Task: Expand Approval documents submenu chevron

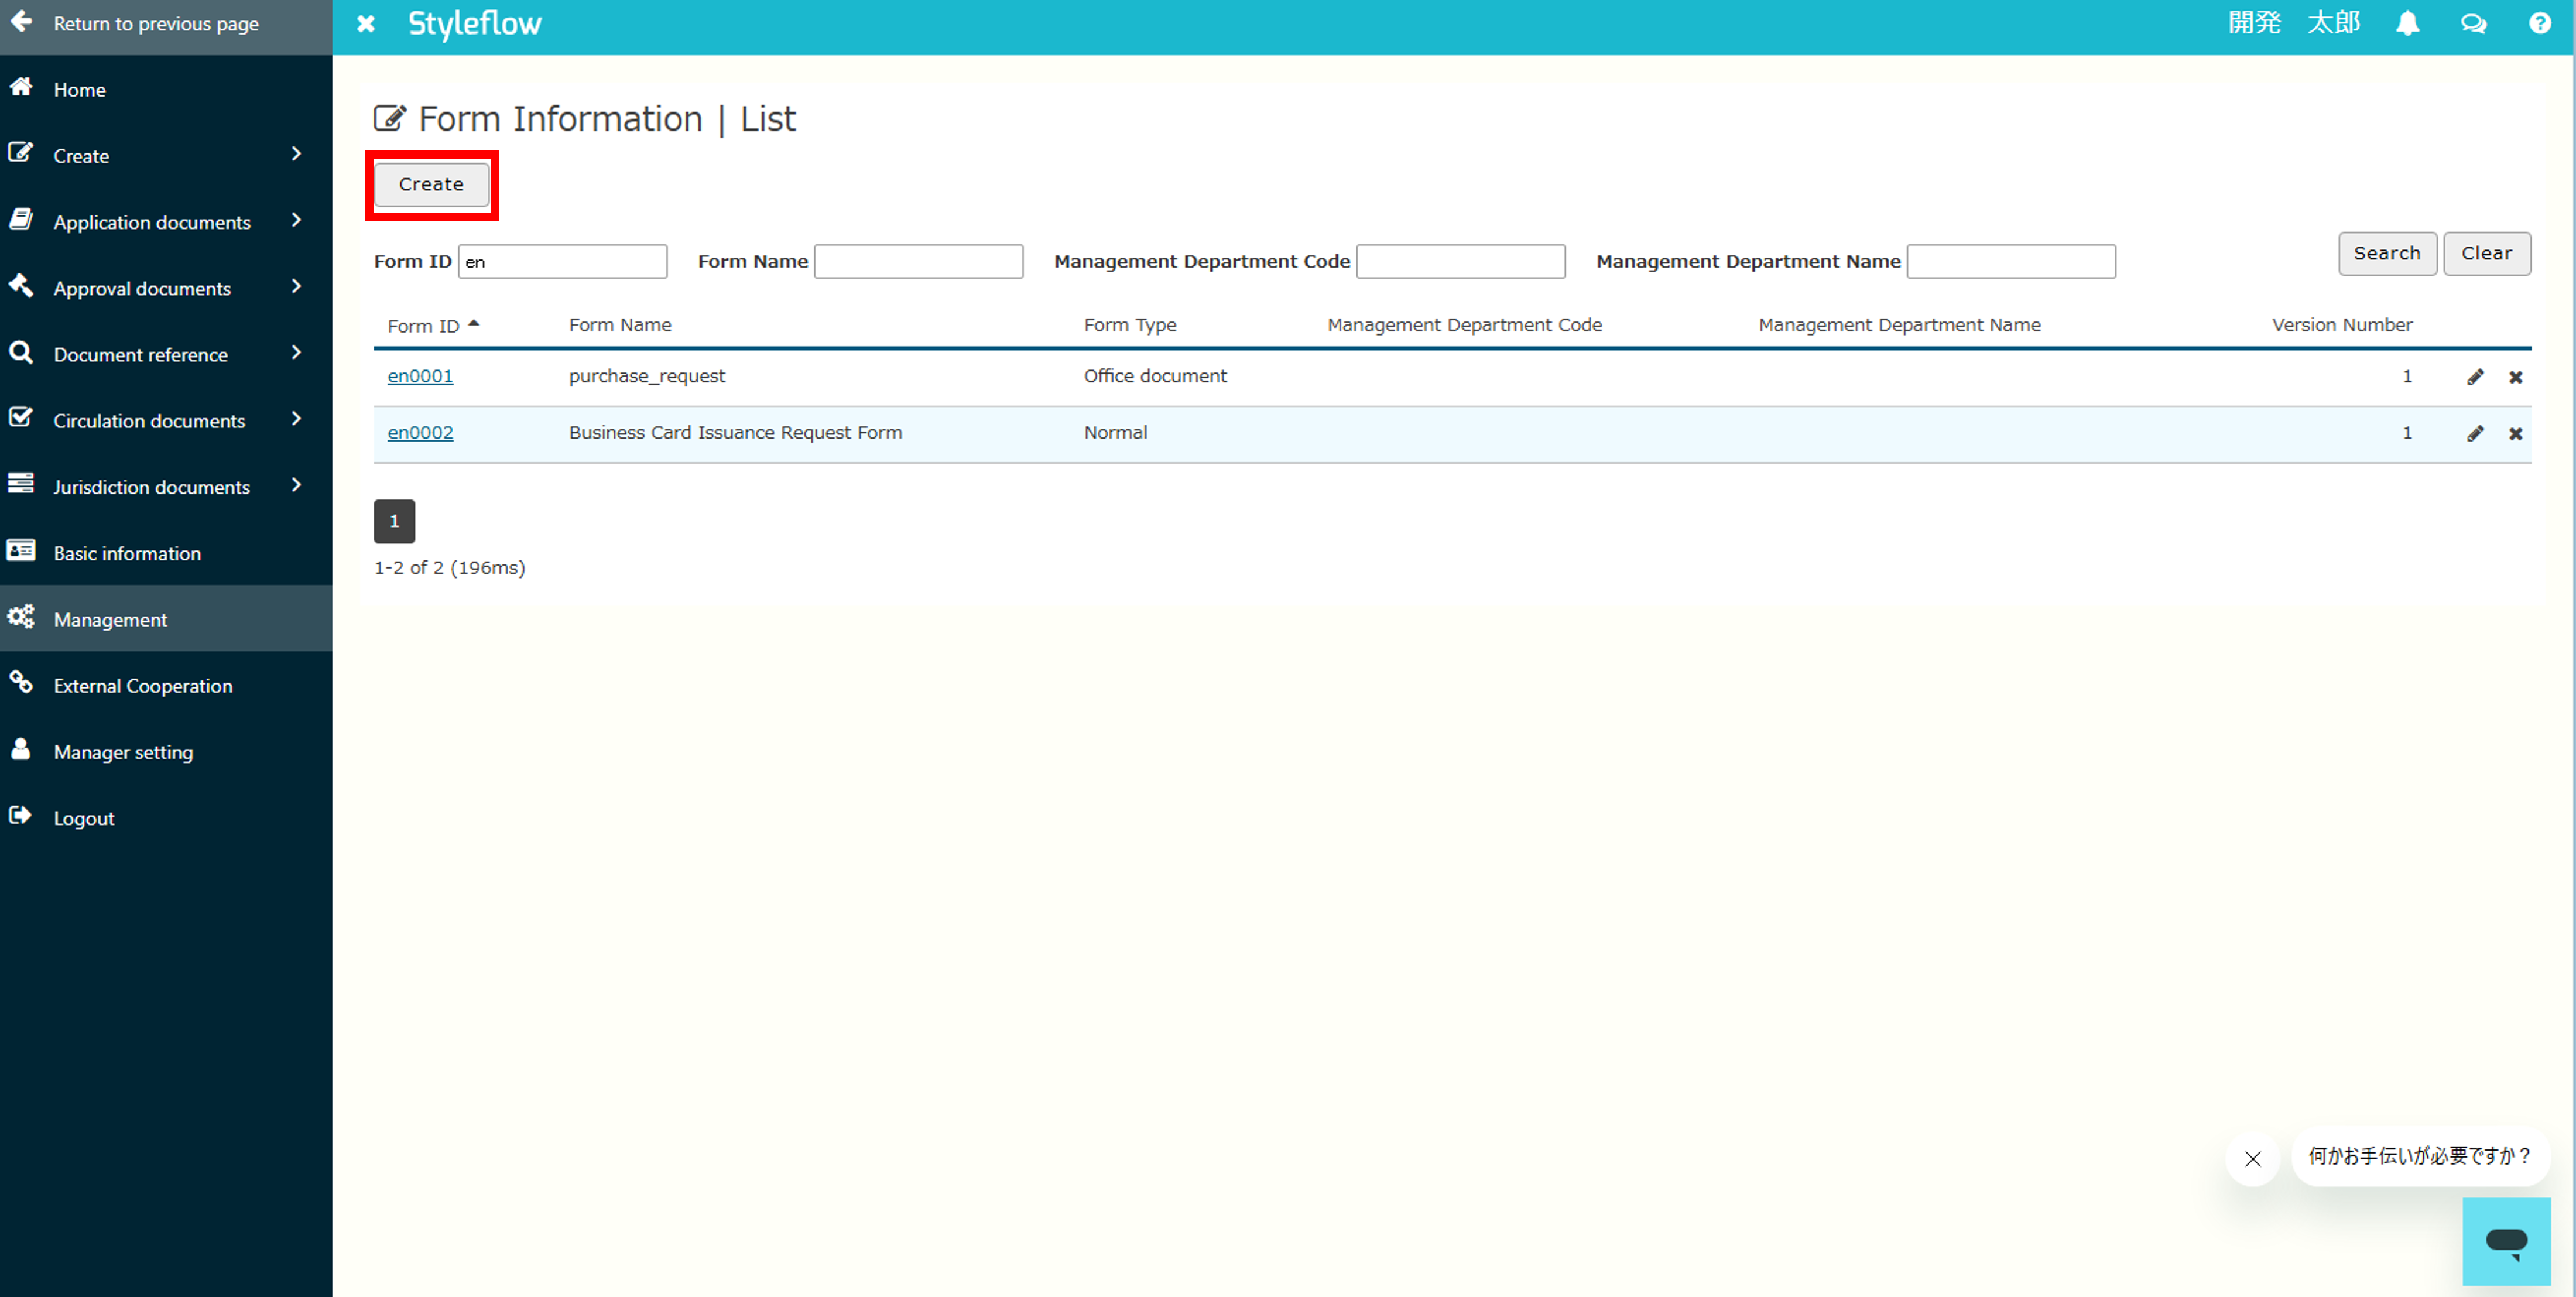Action: [x=296, y=286]
